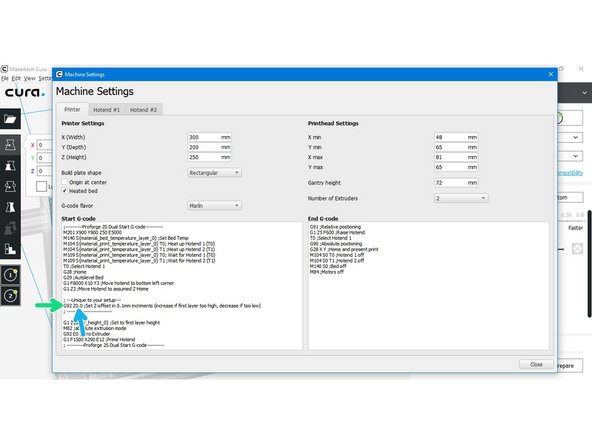
Task: Open the Edit menu in Cura
Action: (x=16, y=79)
